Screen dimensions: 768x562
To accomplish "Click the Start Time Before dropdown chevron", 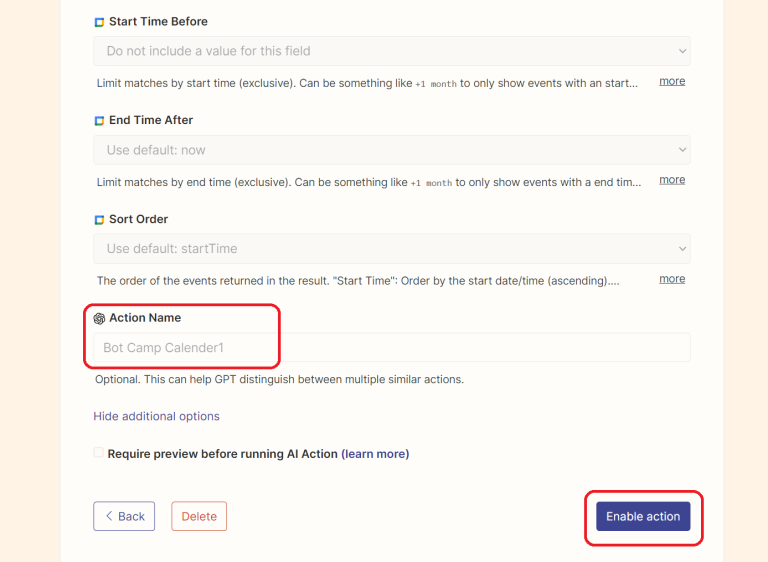I will tap(682, 51).
